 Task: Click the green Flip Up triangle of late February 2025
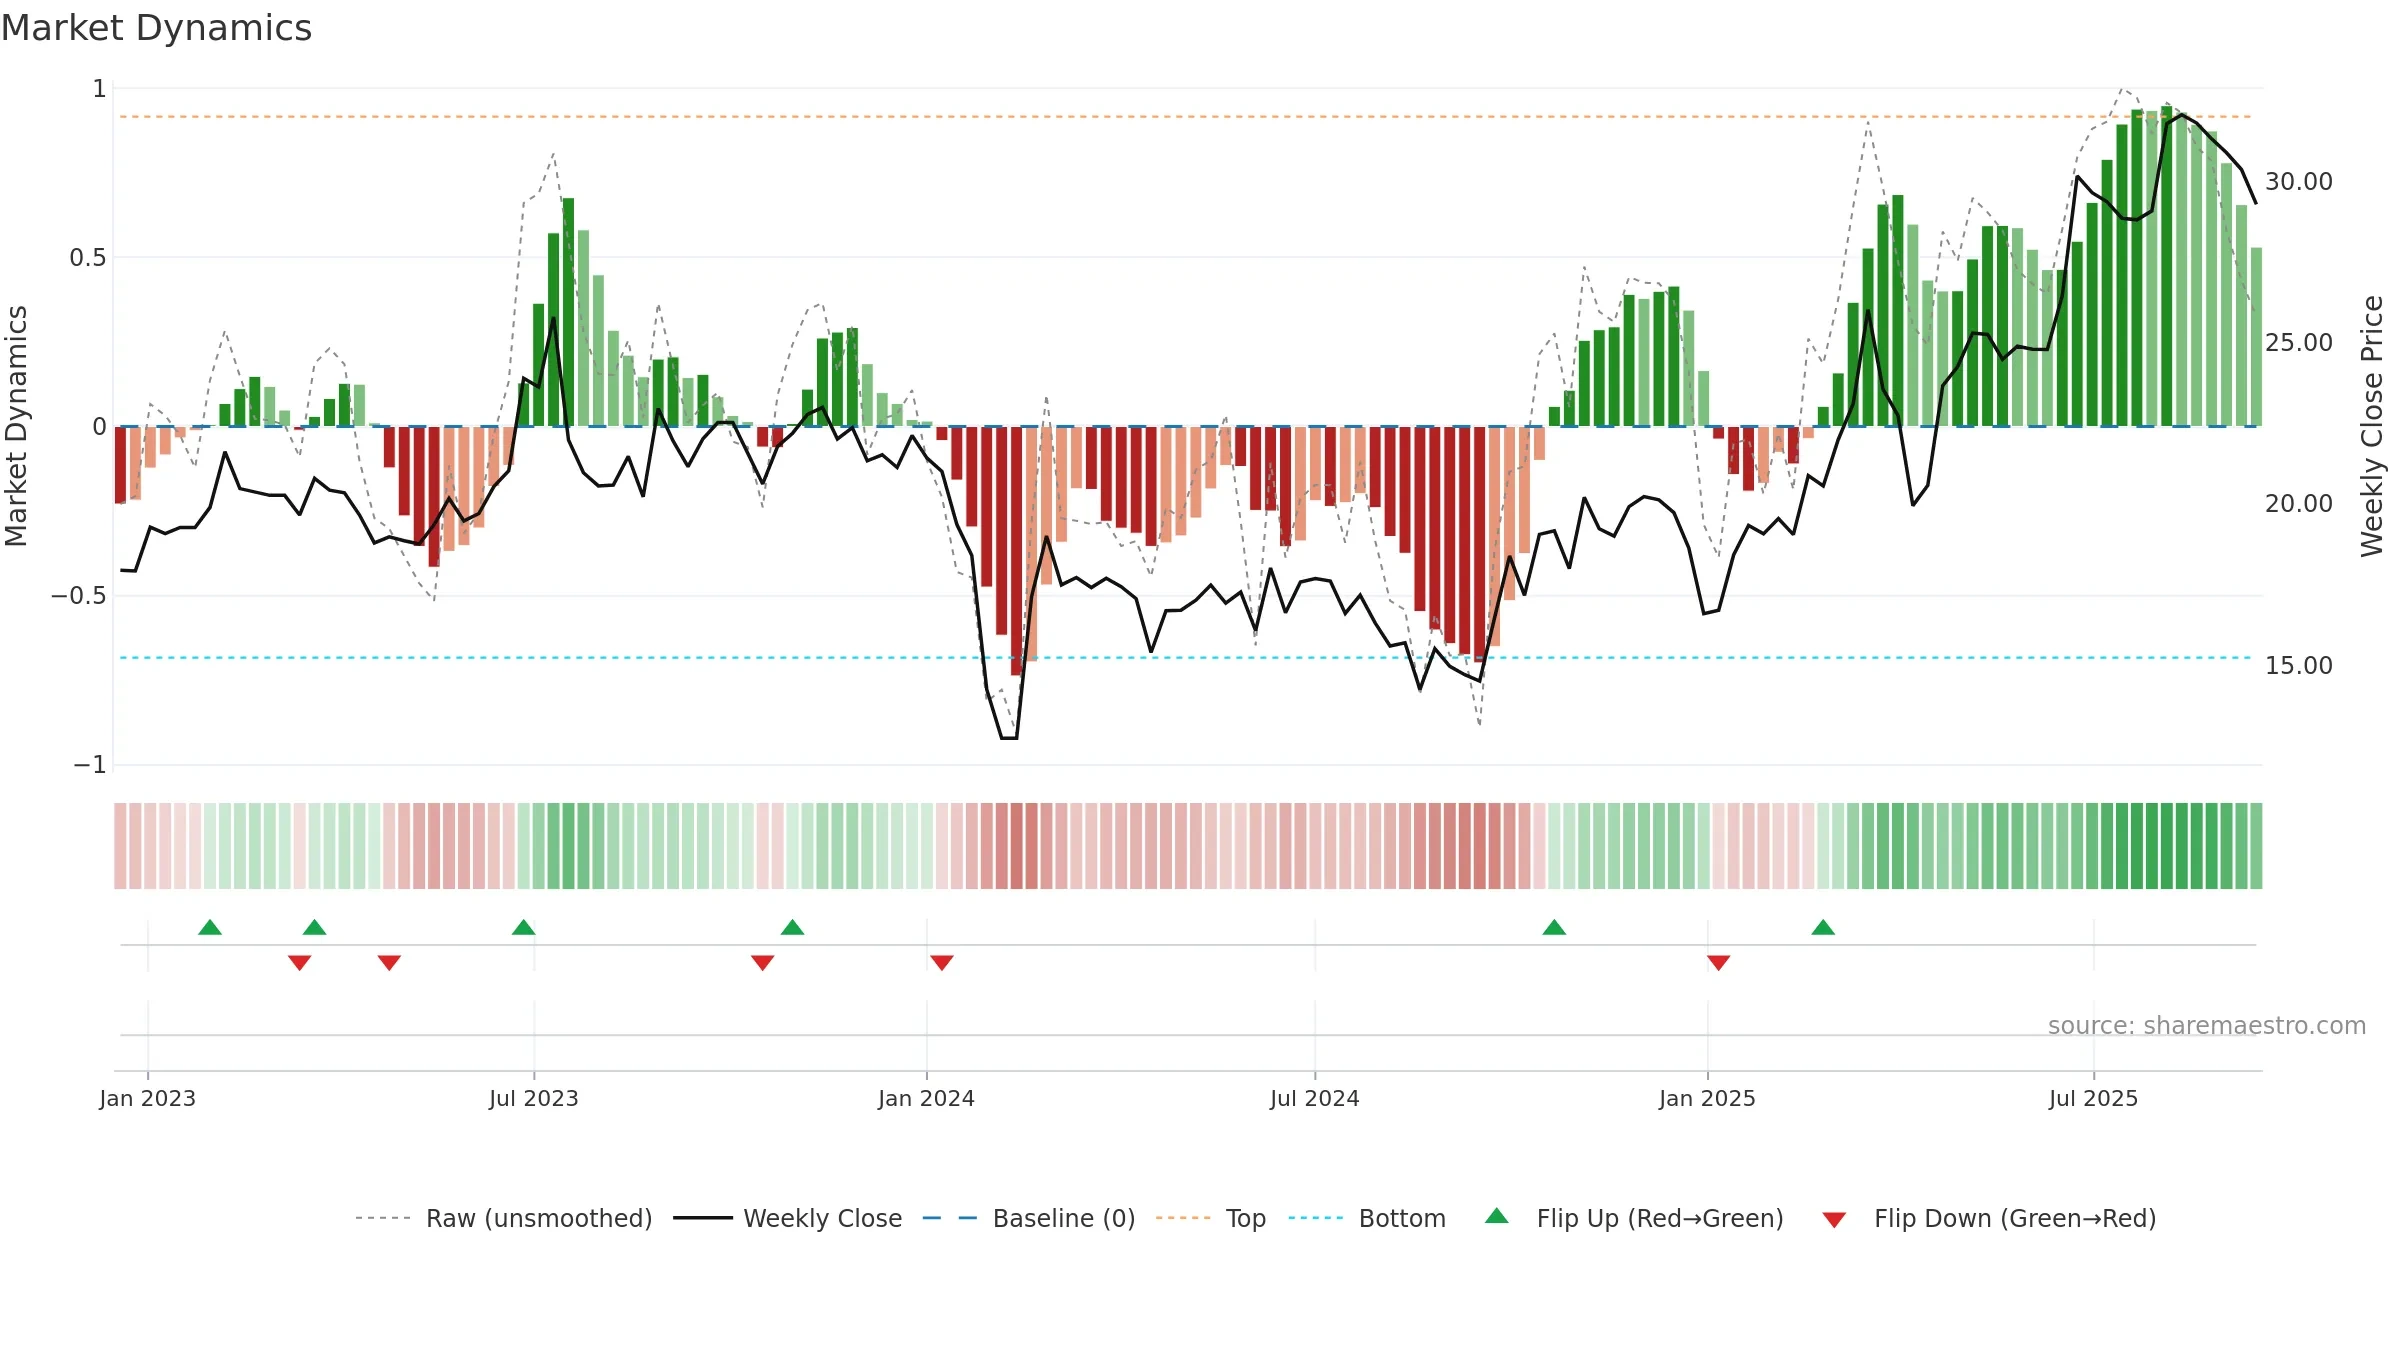point(1823,927)
